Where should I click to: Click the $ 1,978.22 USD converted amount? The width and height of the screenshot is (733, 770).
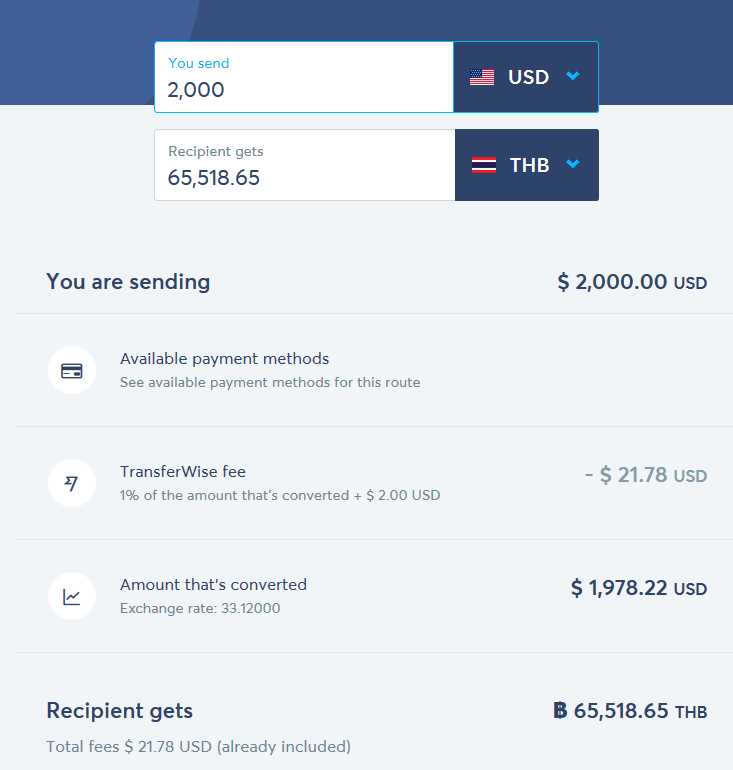[x=639, y=588]
